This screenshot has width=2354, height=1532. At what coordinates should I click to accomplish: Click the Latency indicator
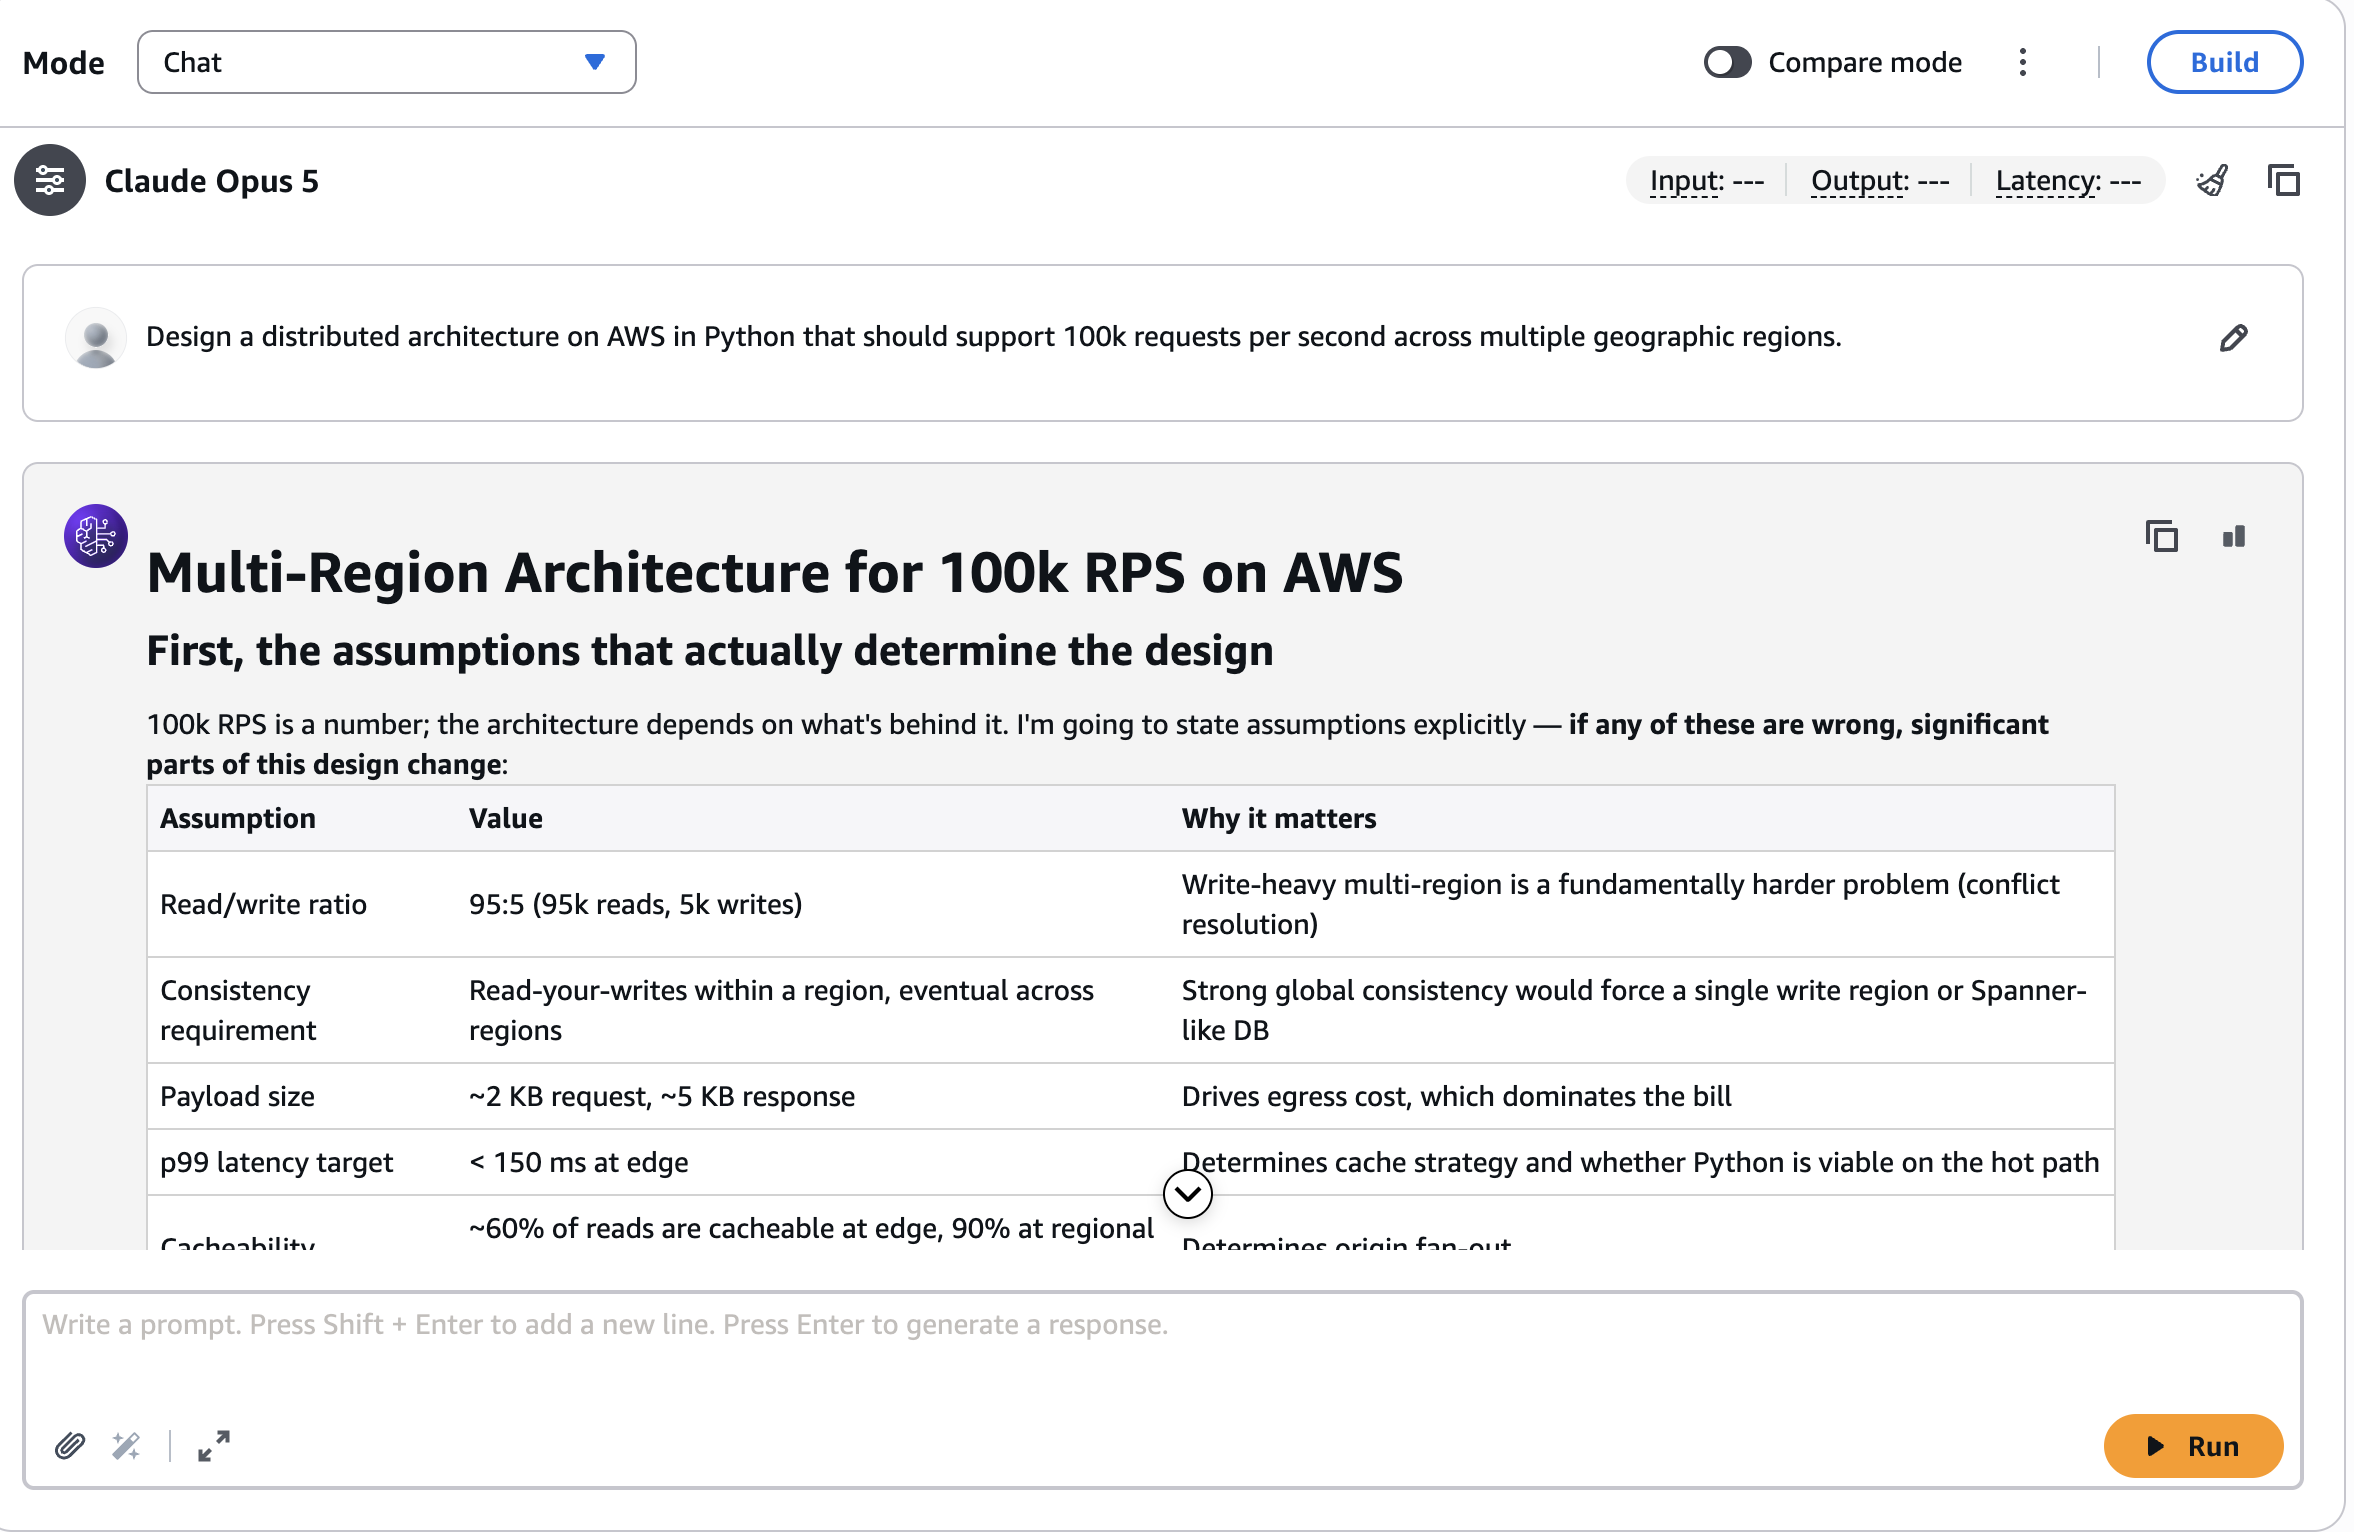click(x=2068, y=181)
